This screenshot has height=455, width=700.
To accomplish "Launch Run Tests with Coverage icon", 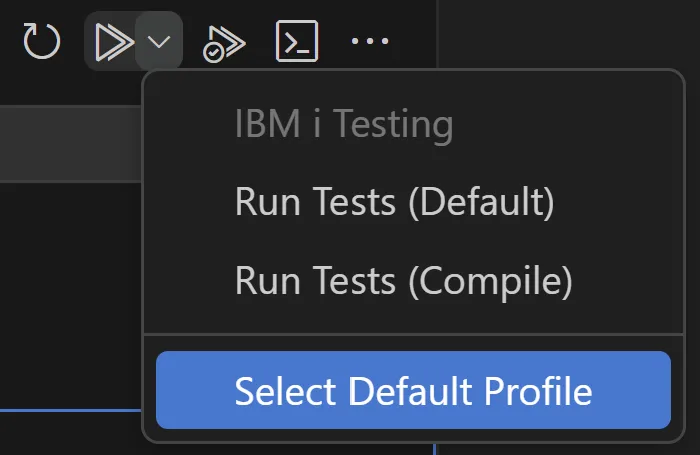I will click(x=224, y=43).
